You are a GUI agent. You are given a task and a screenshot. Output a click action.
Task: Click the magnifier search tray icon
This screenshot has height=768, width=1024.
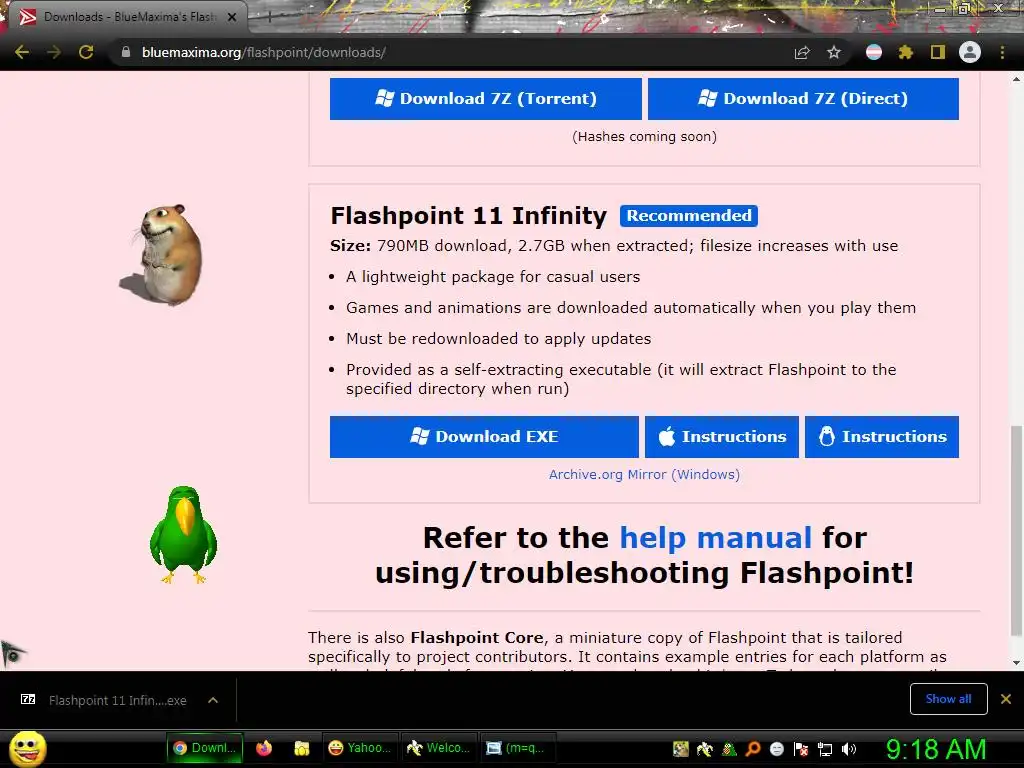[x=753, y=749]
